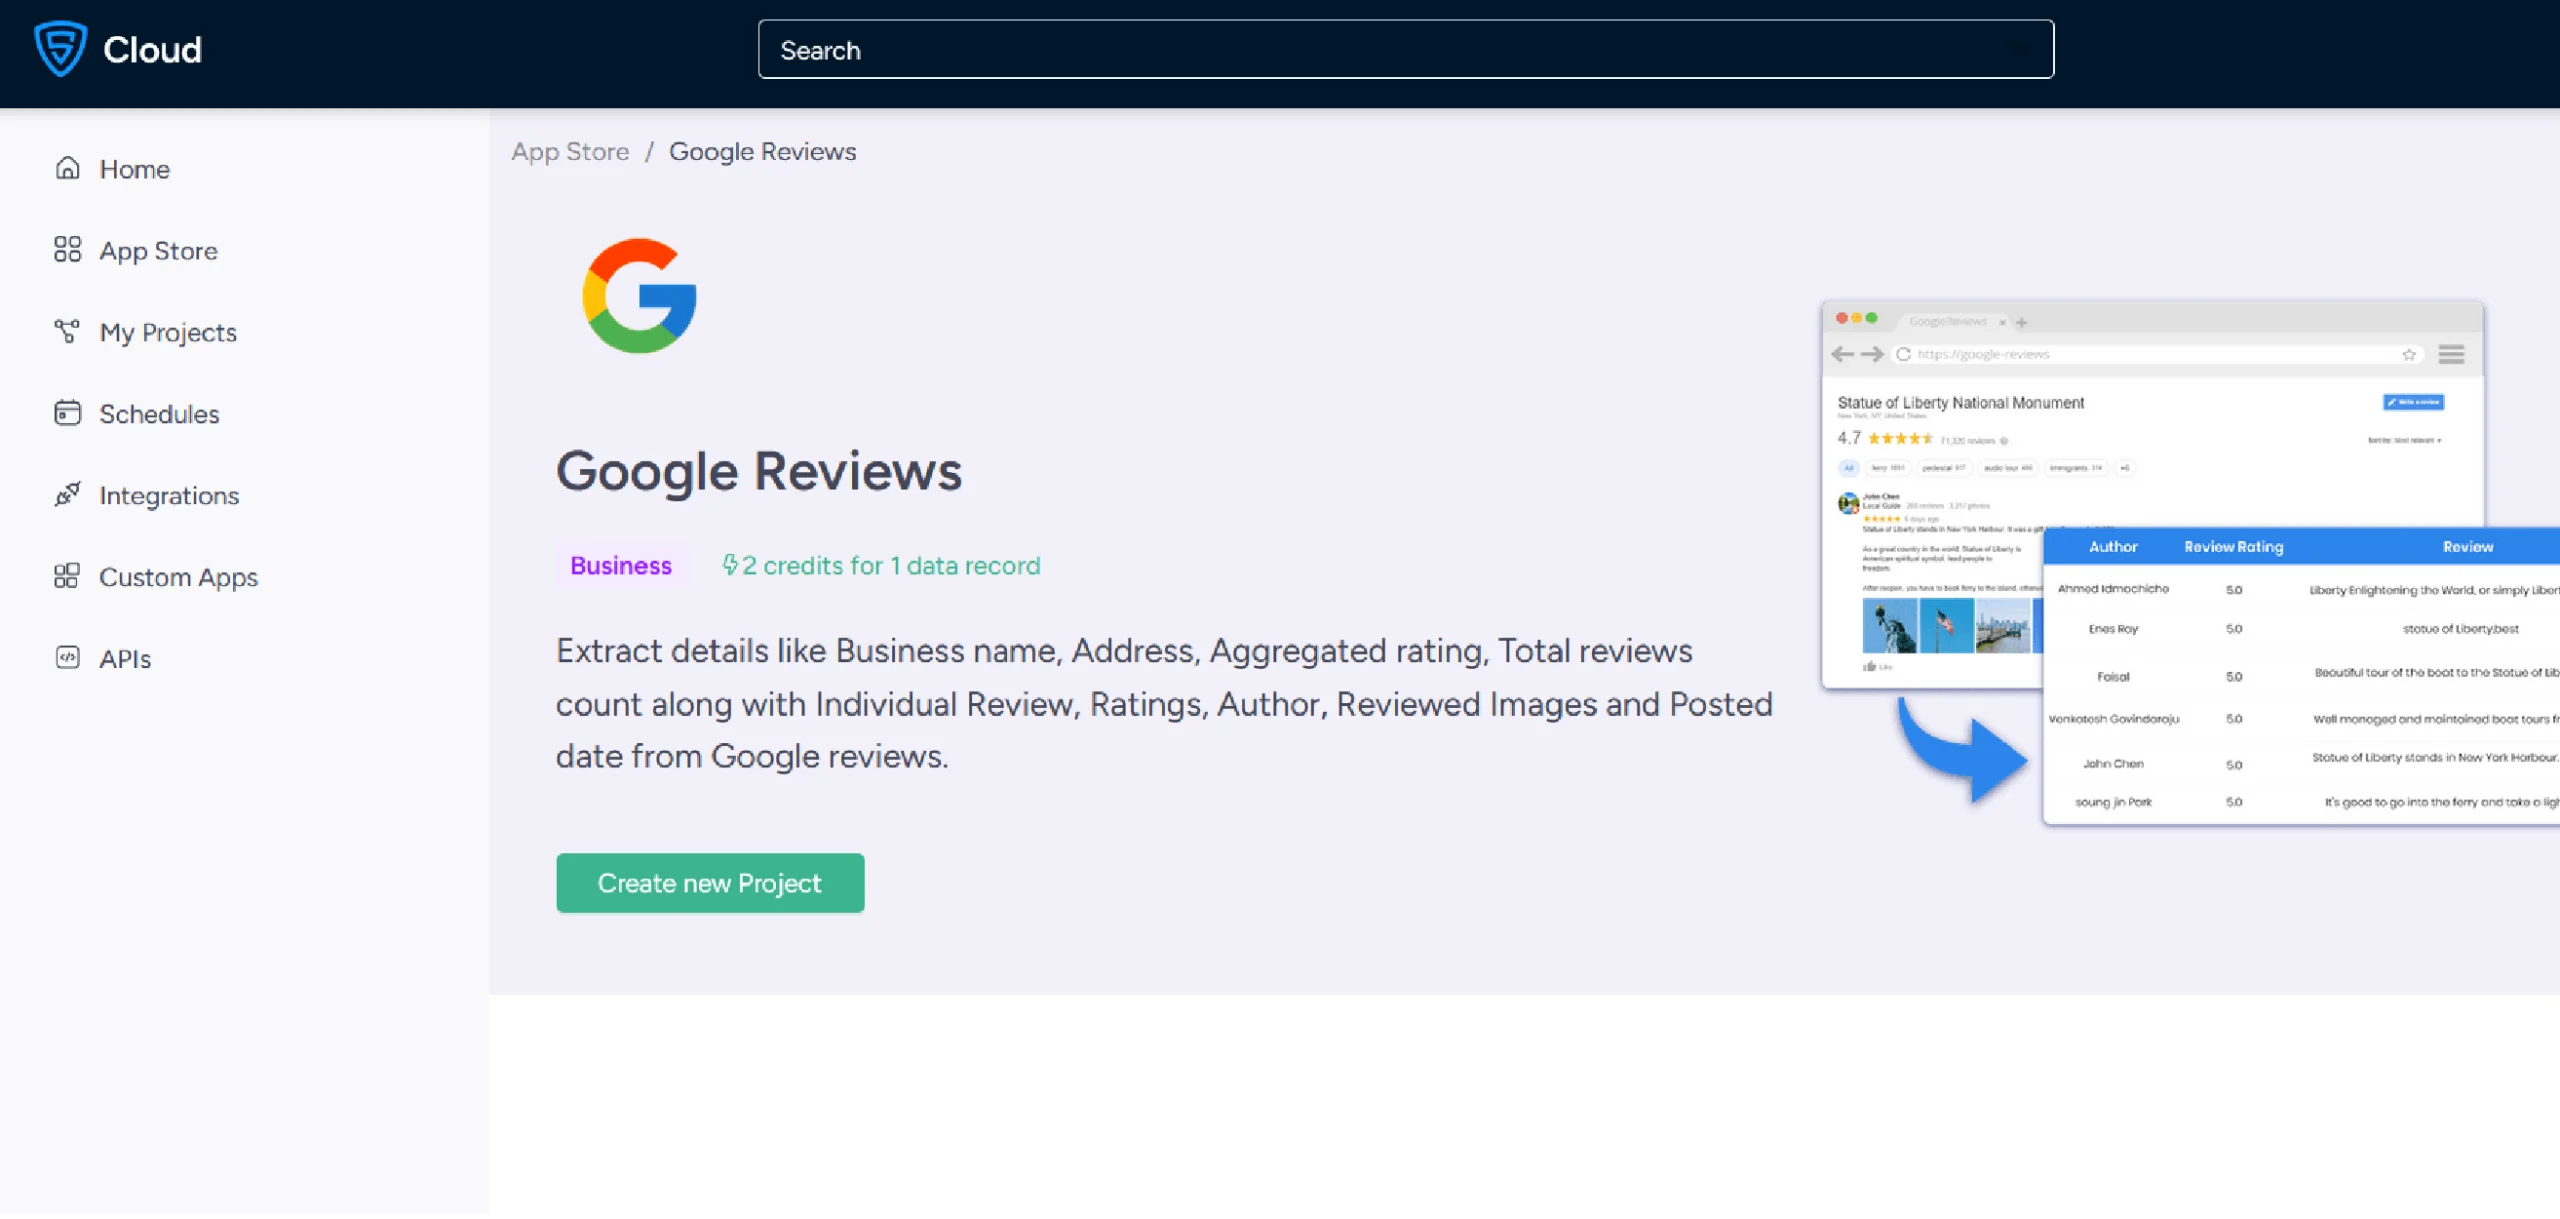Click the Business category tag
2560x1219 pixels.
coord(621,566)
